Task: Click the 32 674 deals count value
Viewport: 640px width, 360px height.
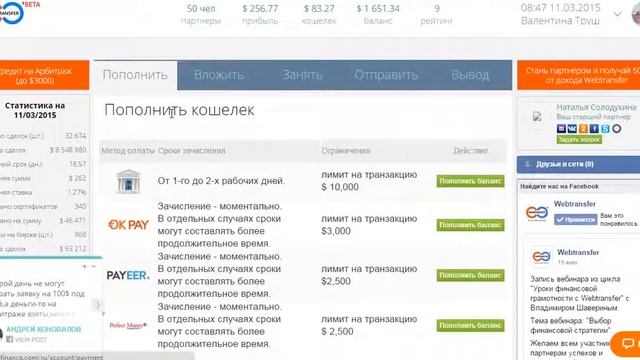Action: [76, 136]
